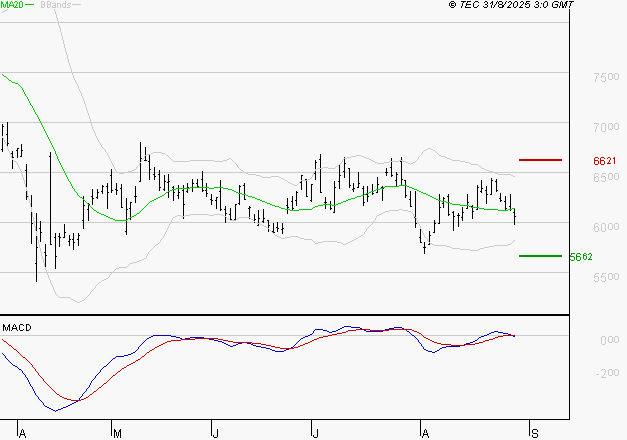Click the leftmost A month marker
Viewport: 627px width, 440px height.
coord(22,433)
